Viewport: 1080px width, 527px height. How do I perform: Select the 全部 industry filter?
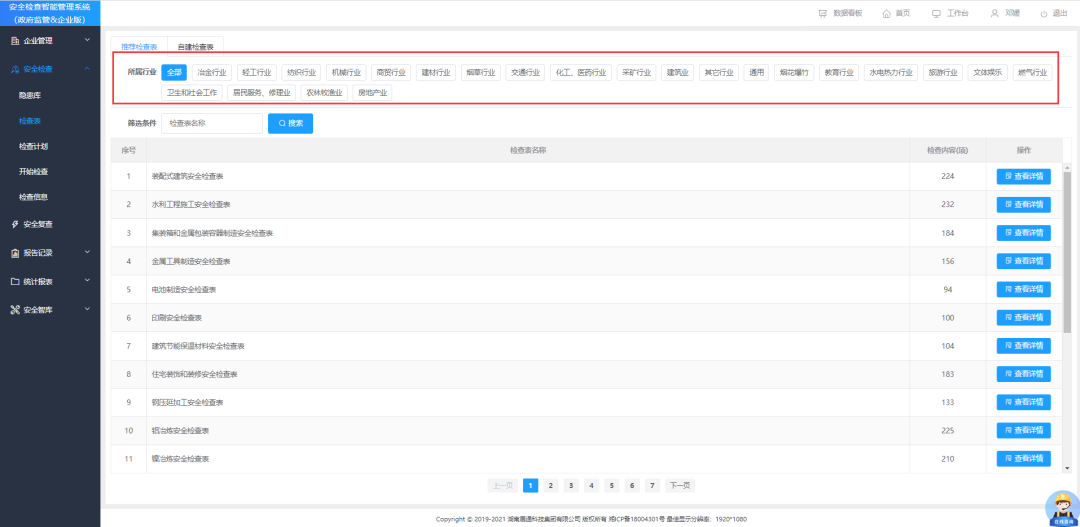click(x=174, y=72)
